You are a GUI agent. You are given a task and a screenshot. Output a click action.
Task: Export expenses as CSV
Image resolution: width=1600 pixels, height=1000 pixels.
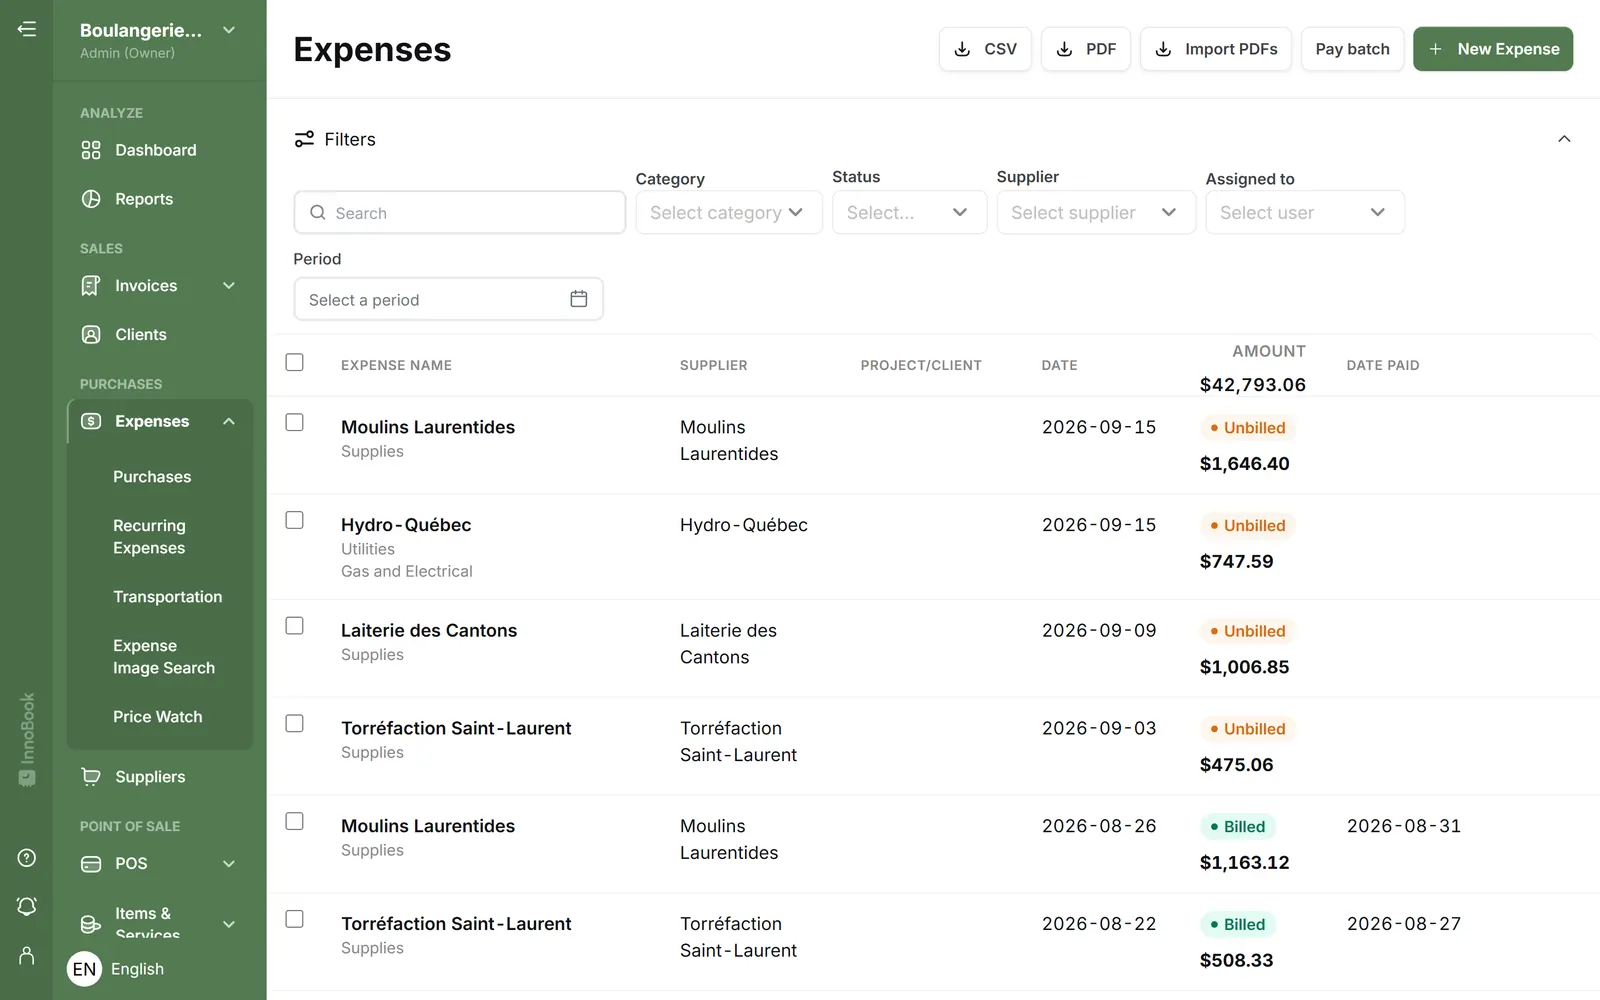point(985,49)
